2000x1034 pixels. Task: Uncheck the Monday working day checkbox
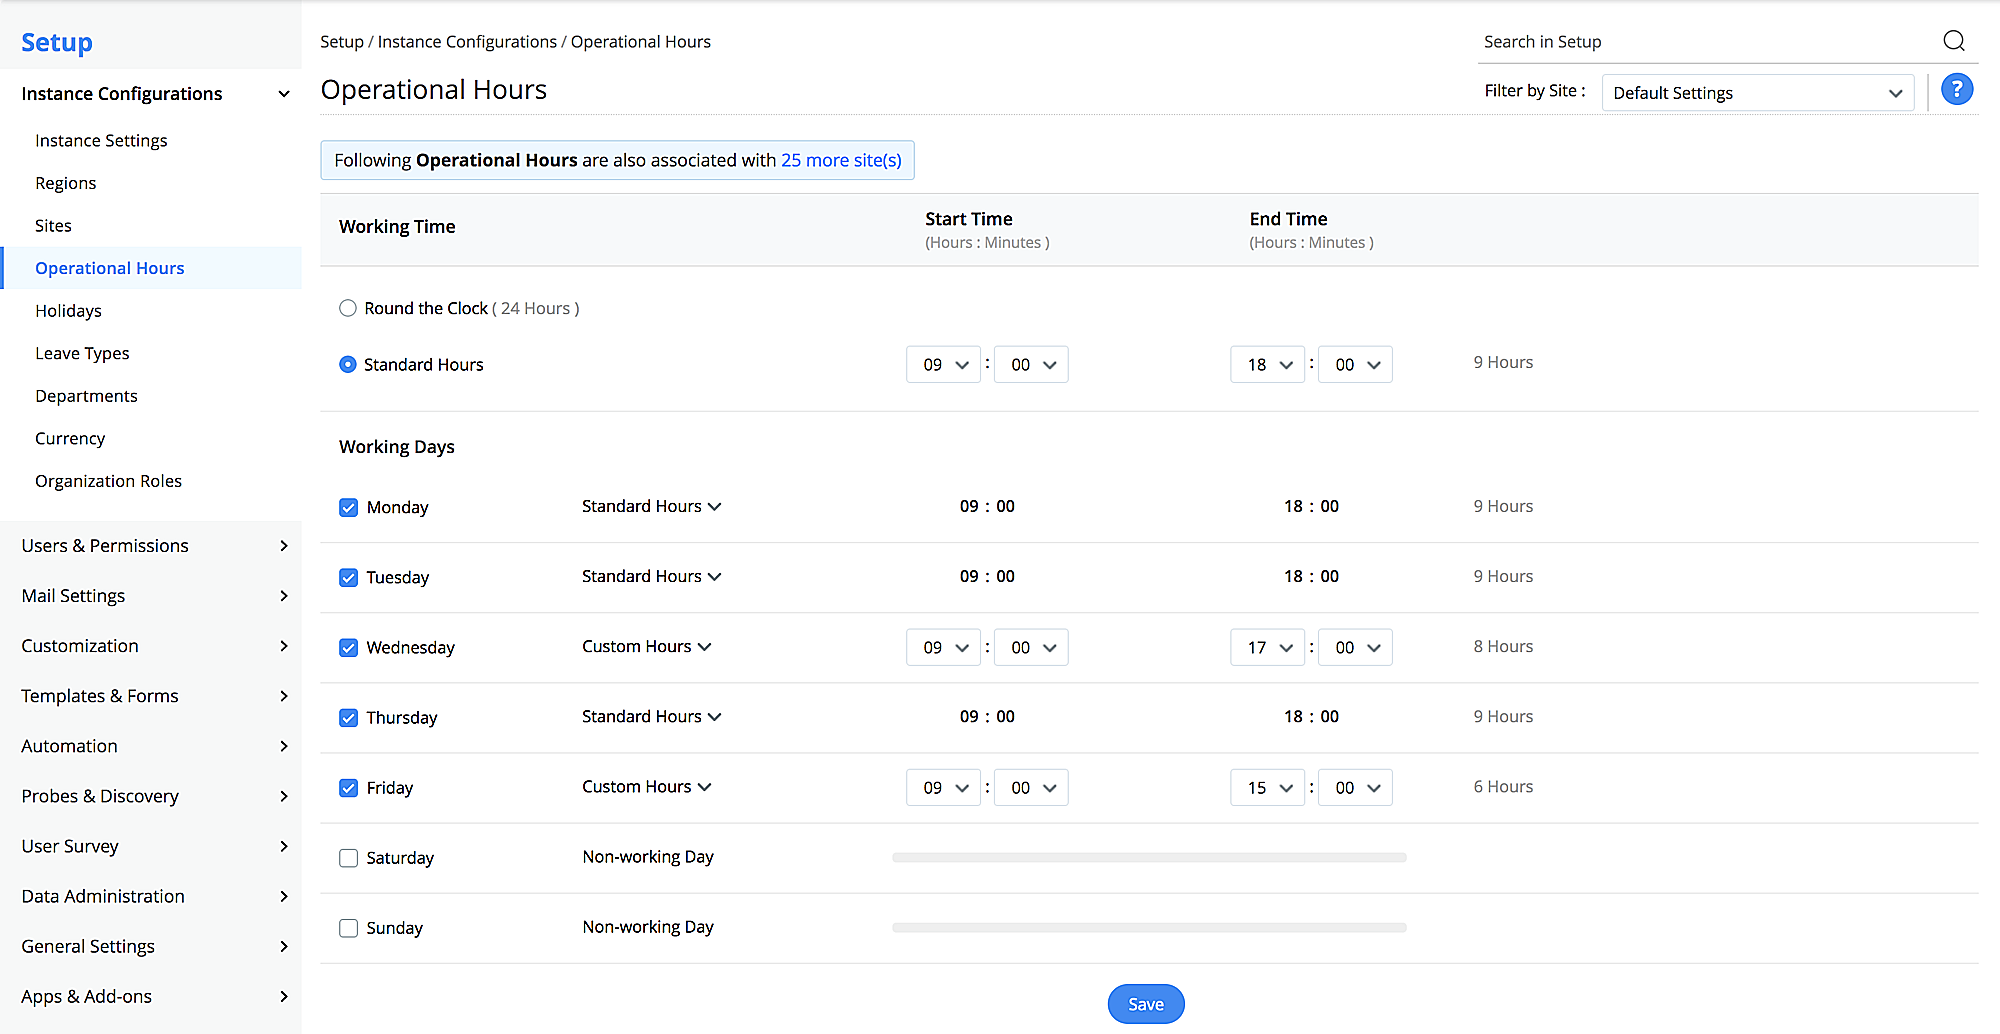(348, 508)
